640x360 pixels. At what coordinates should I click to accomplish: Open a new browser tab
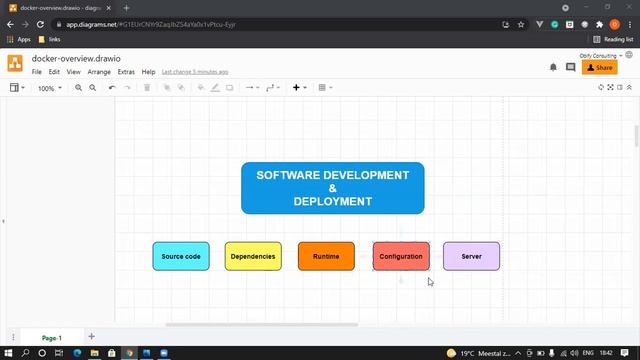click(126, 8)
